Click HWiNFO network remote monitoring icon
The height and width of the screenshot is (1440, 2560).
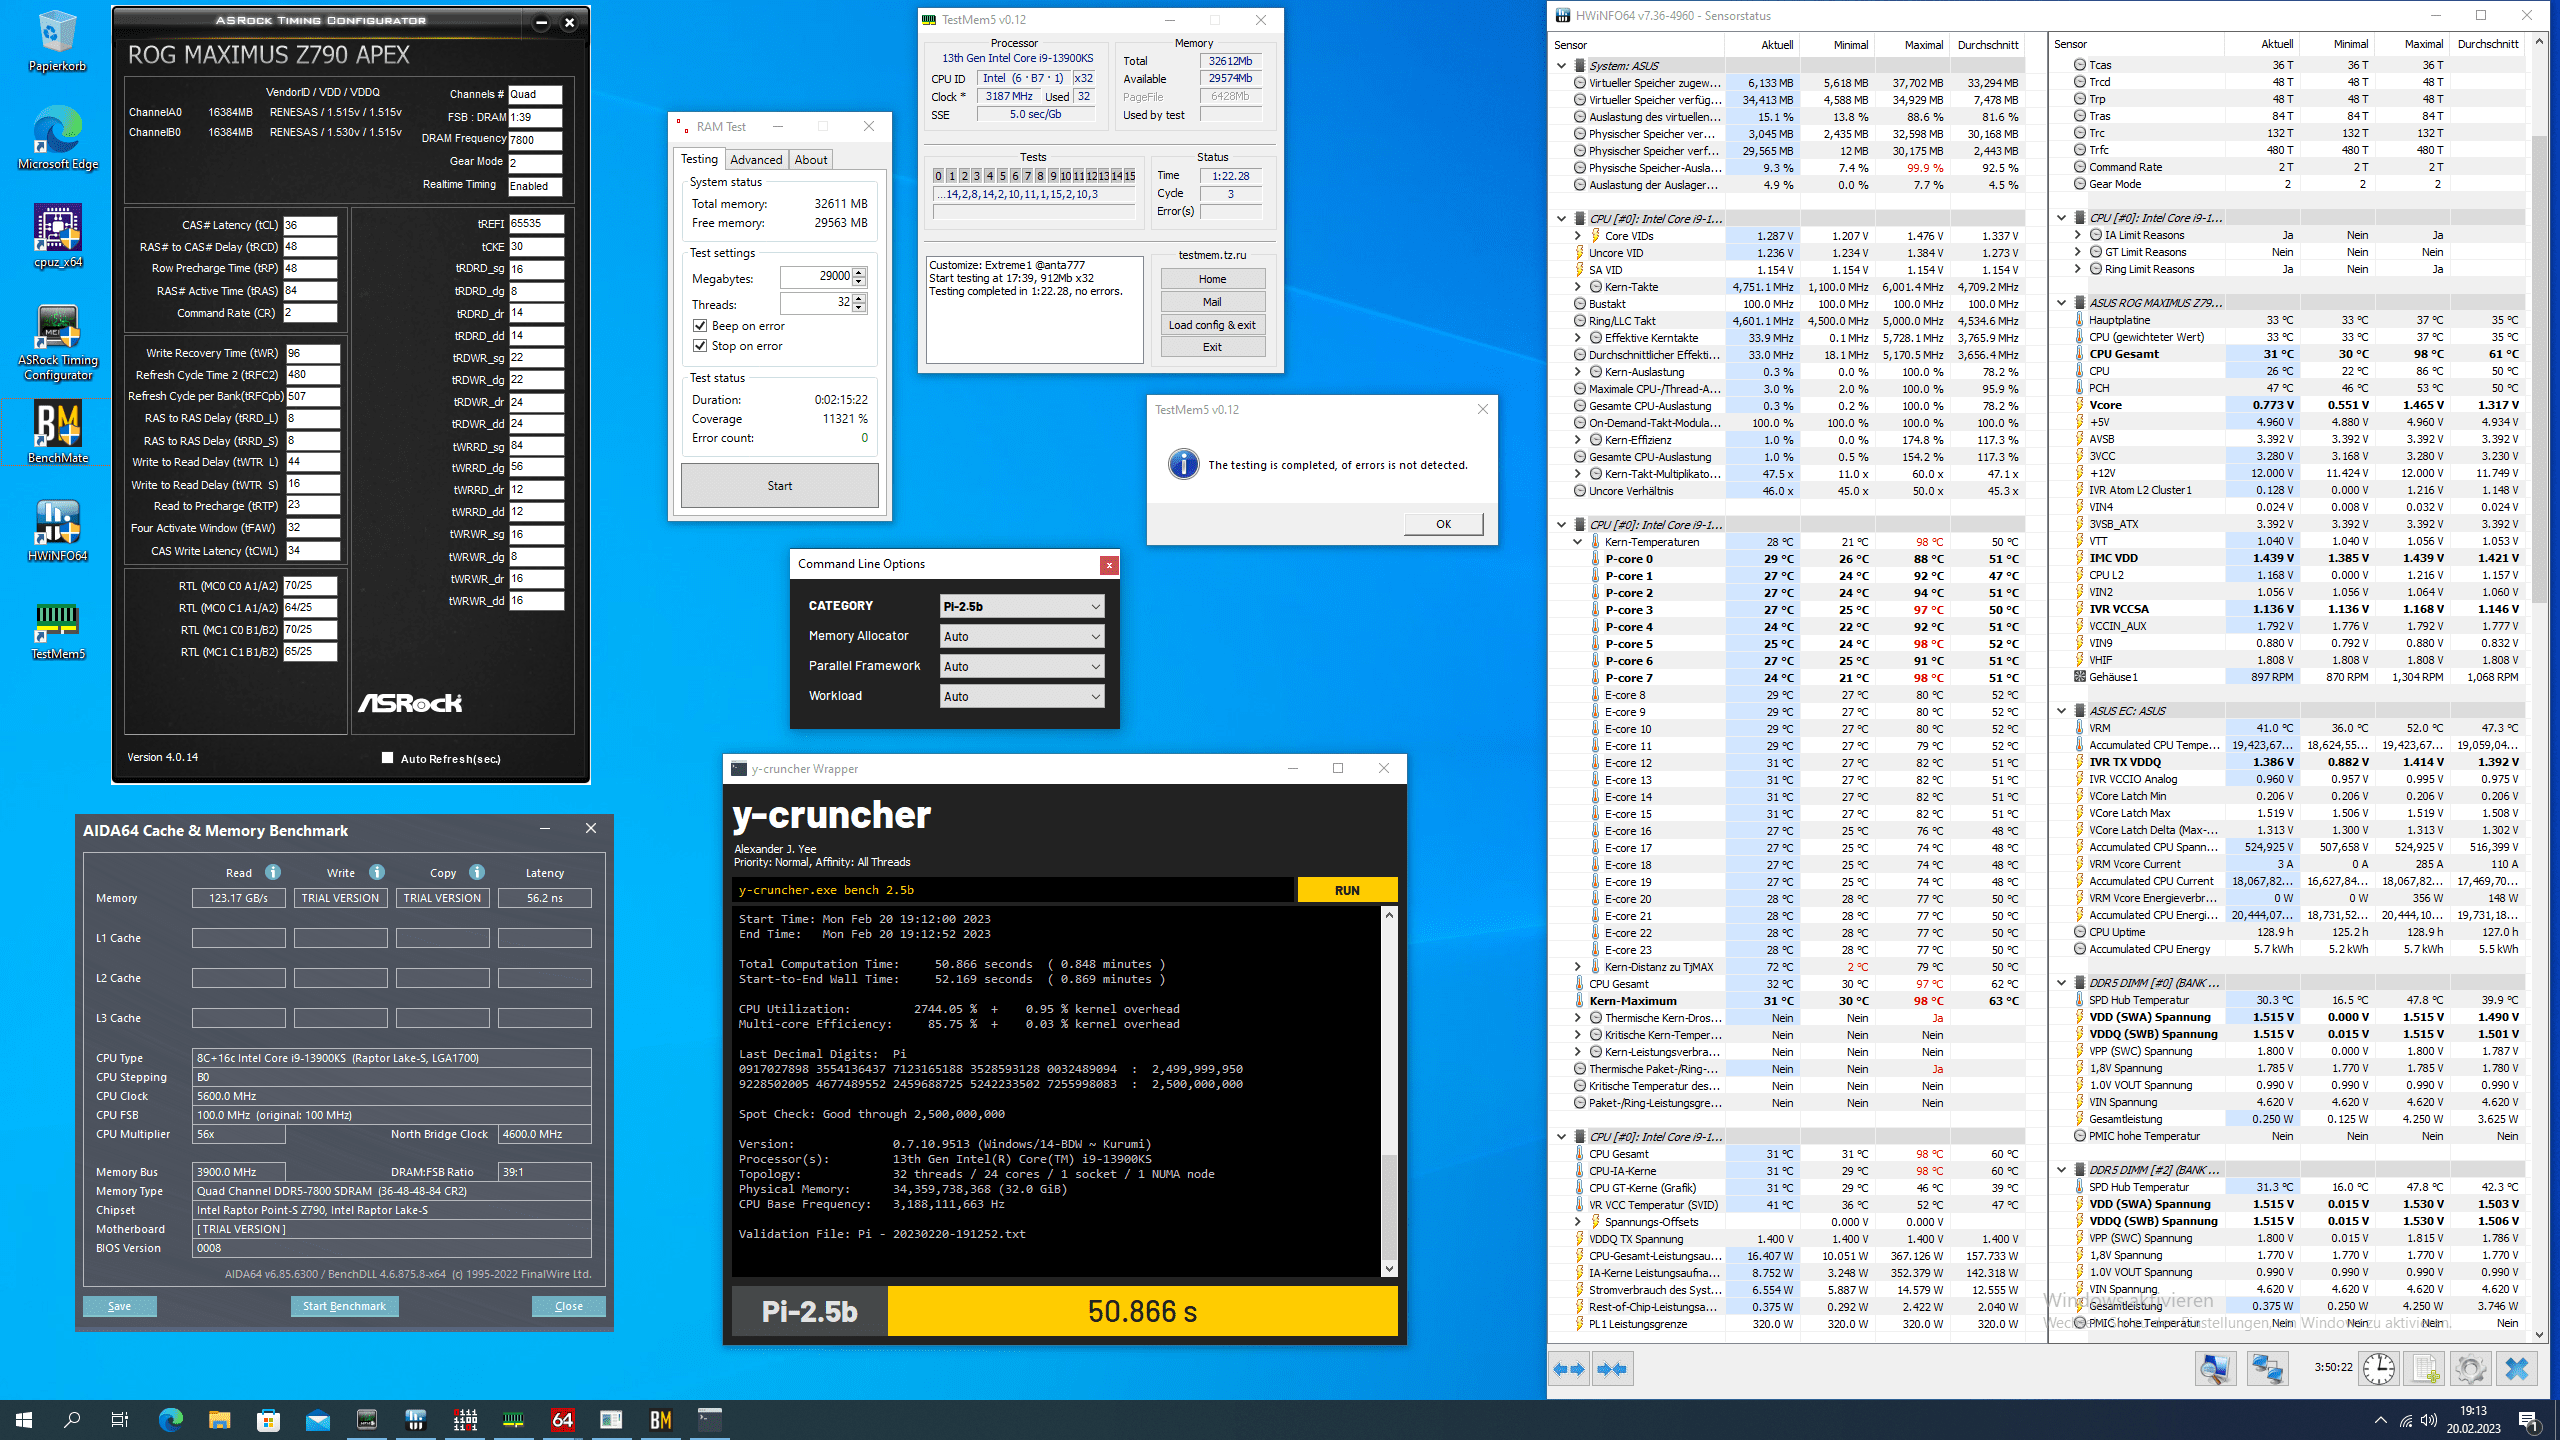point(2267,1369)
